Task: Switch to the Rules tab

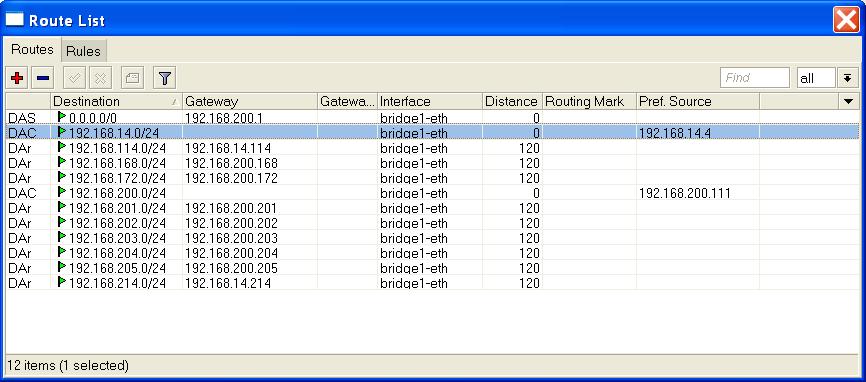Action: pos(83,51)
